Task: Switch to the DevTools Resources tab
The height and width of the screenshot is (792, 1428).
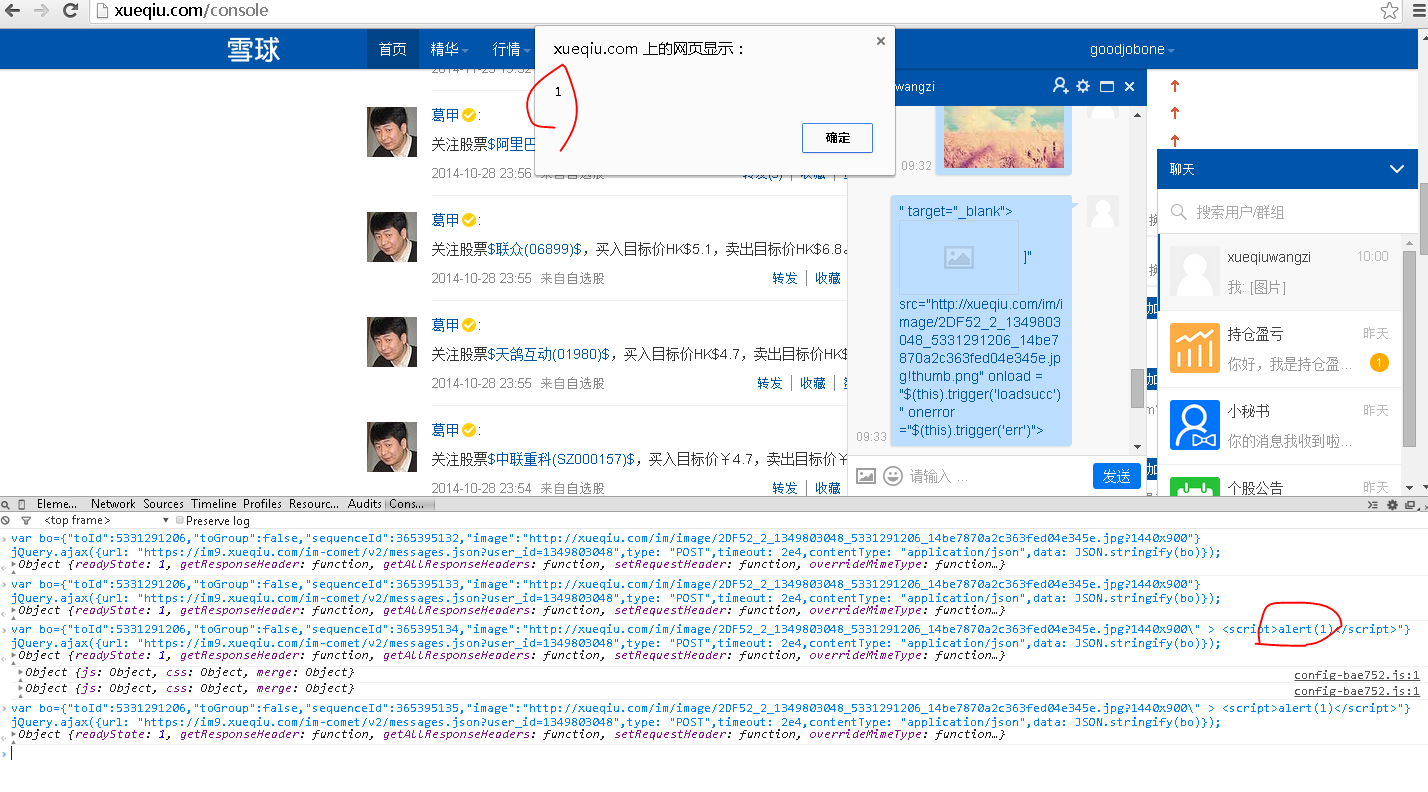Action: pyautogui.click(x=314, y=504)
